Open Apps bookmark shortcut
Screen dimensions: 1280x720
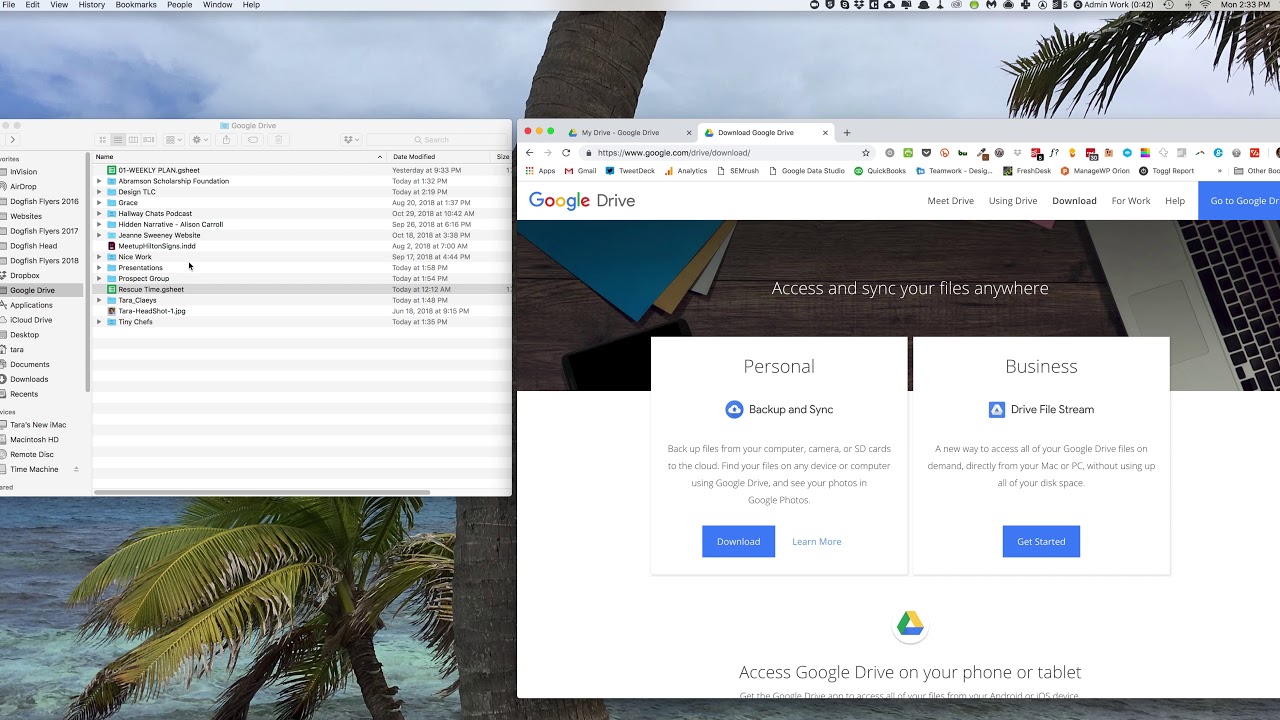pyautogui.click(x=541, y=171)
